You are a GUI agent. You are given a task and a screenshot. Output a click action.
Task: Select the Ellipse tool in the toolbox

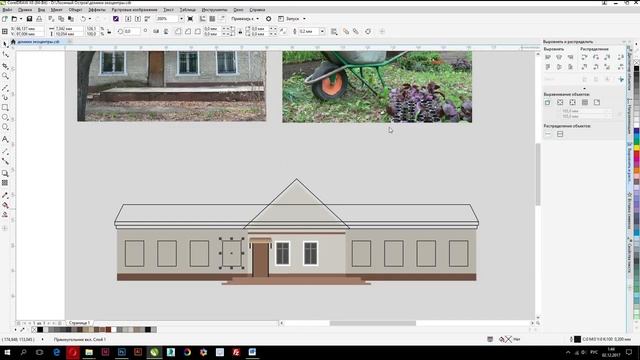pos(5,117)
